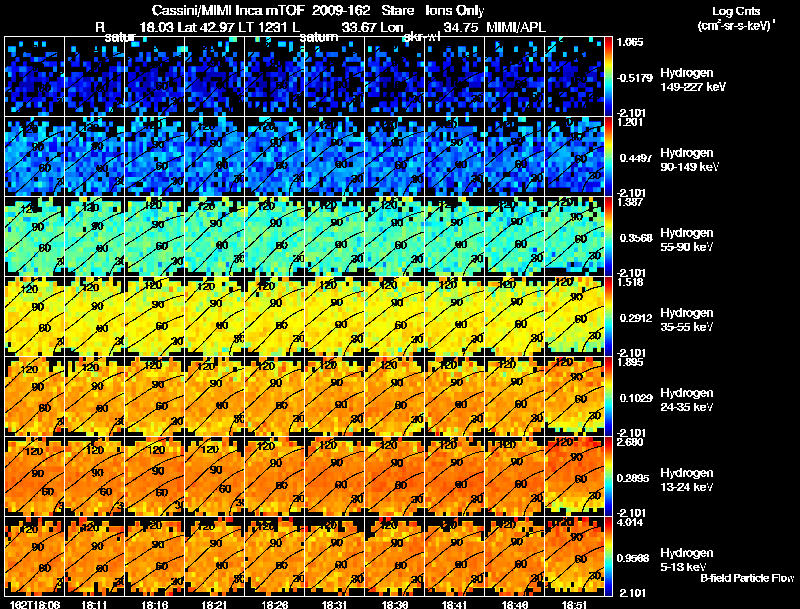Click the colorbar midpoint value '0.1029'
The height and width of the screenshot is (609, 800).
tap(636, 398)
